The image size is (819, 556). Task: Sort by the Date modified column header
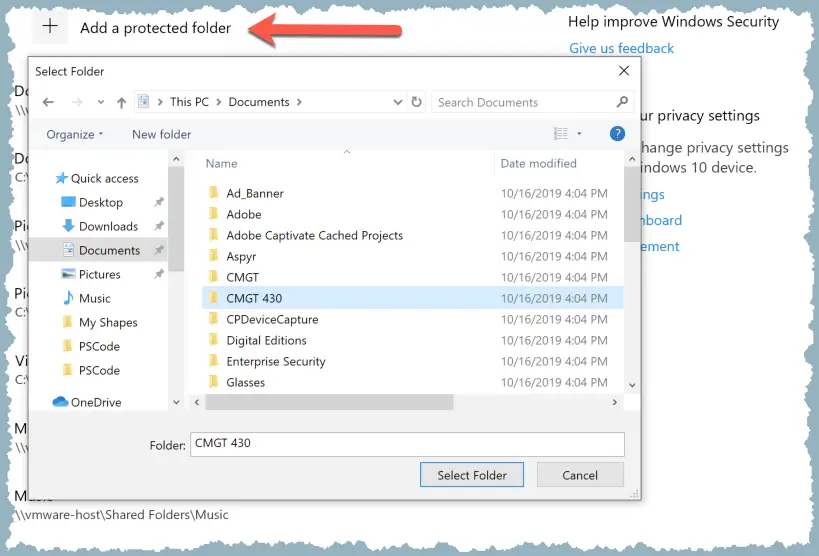tap(539, 163)
